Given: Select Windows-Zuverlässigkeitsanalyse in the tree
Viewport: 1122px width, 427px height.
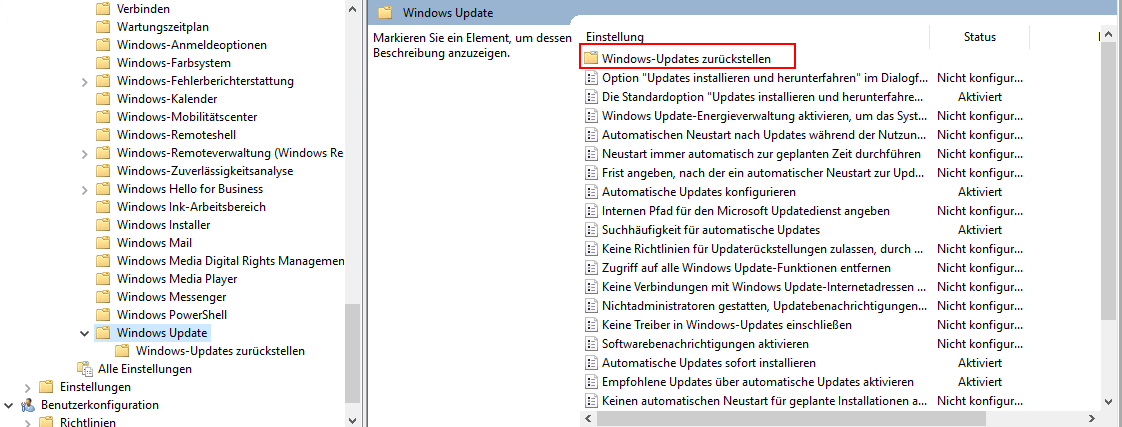Looking at the screenshot, I should (205, 171).
